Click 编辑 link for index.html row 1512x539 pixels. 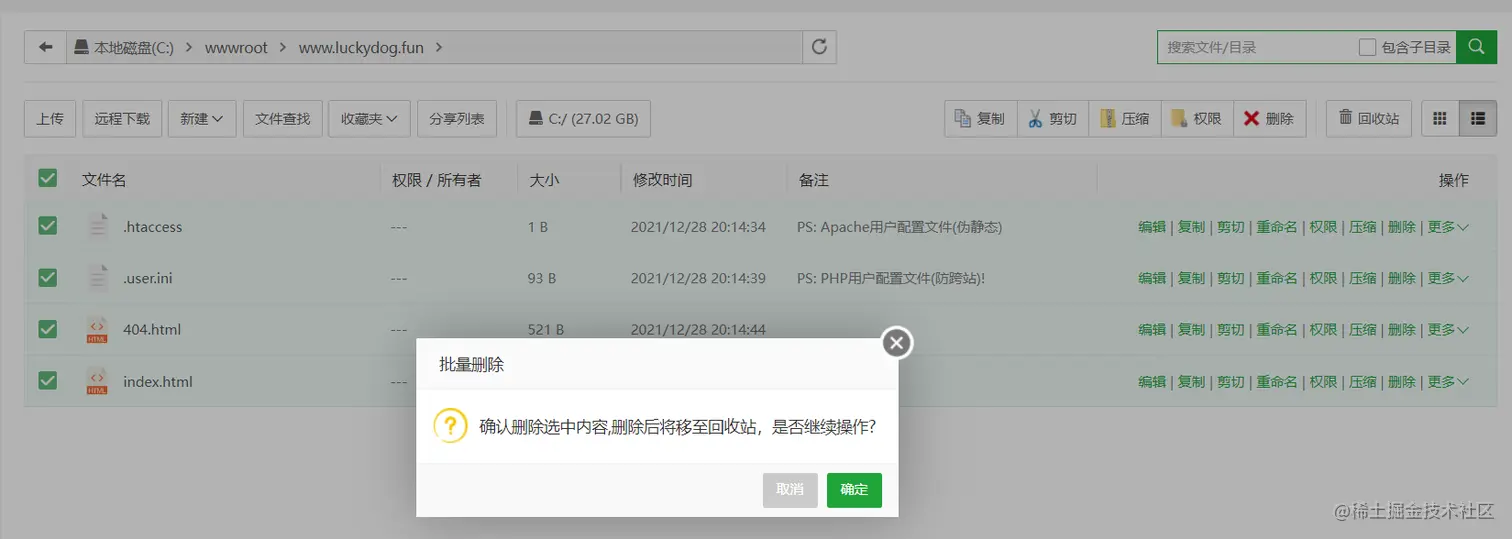pos(1152,382)
